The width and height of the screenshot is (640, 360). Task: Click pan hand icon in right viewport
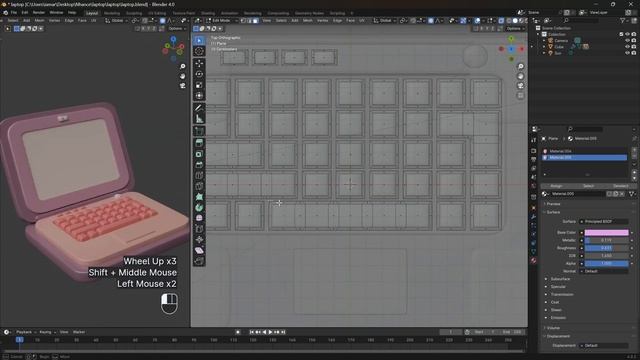click(x=520, y=76)
